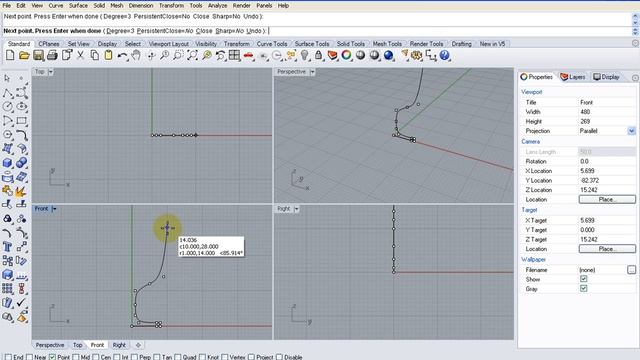Open the Top viewport menu arrow
Screen dimensions: 640x360
click(51, 72)
